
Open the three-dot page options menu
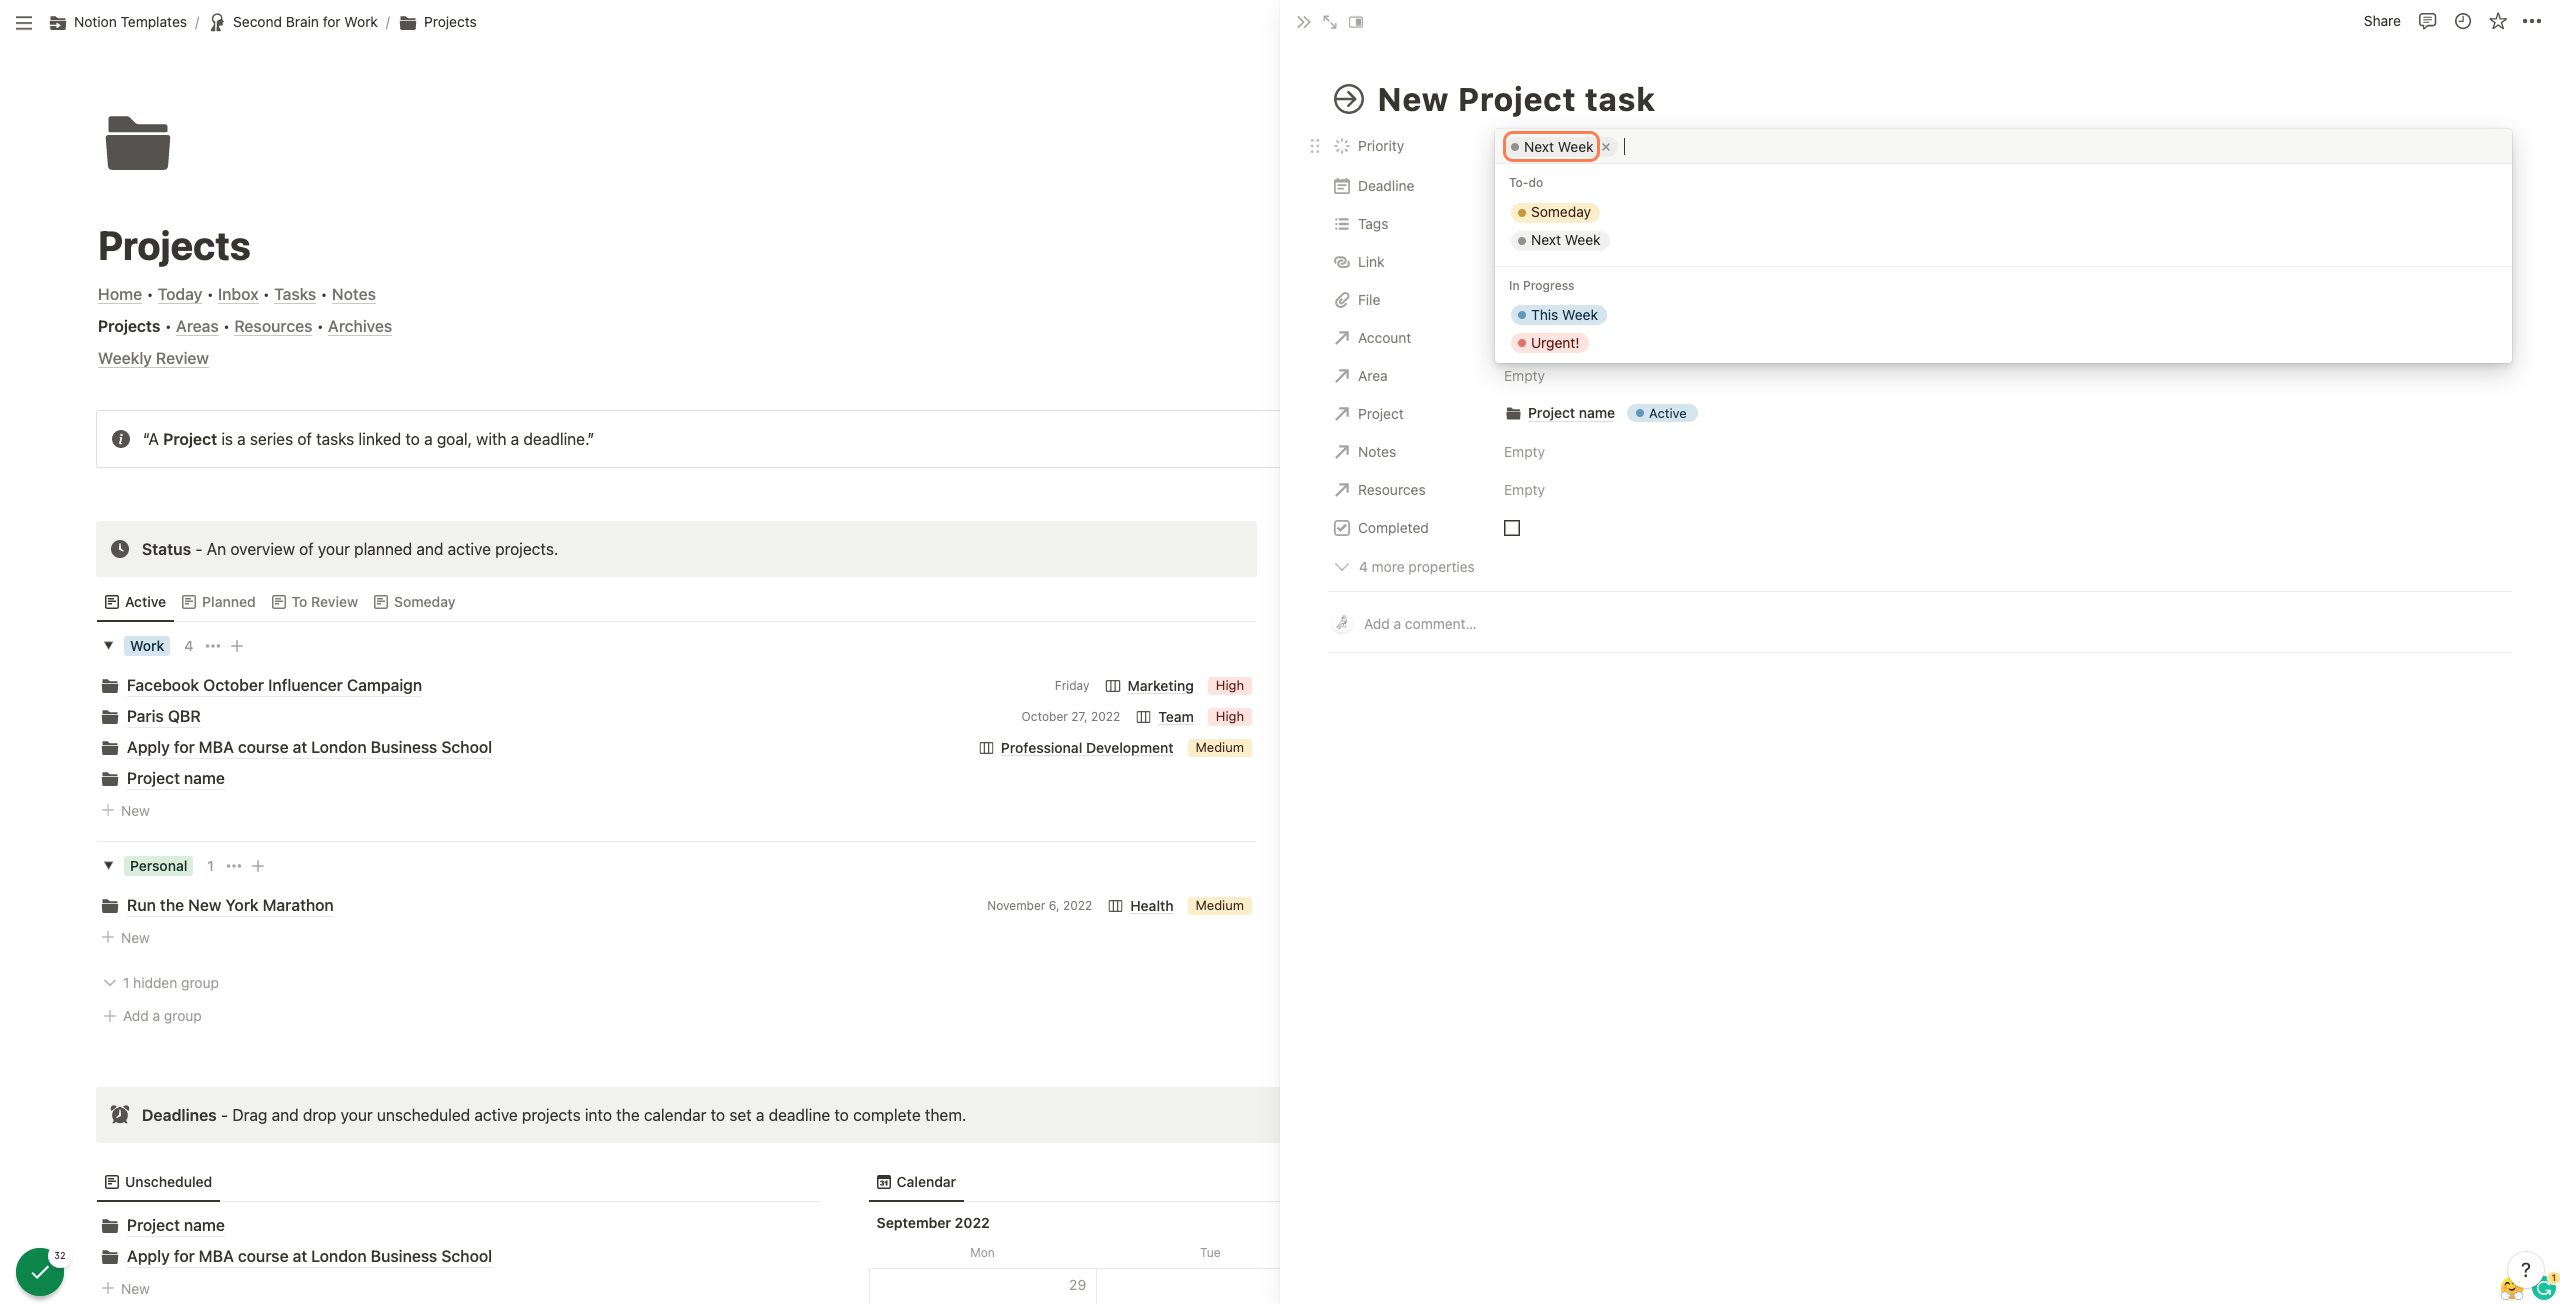tap(2532, 21)
